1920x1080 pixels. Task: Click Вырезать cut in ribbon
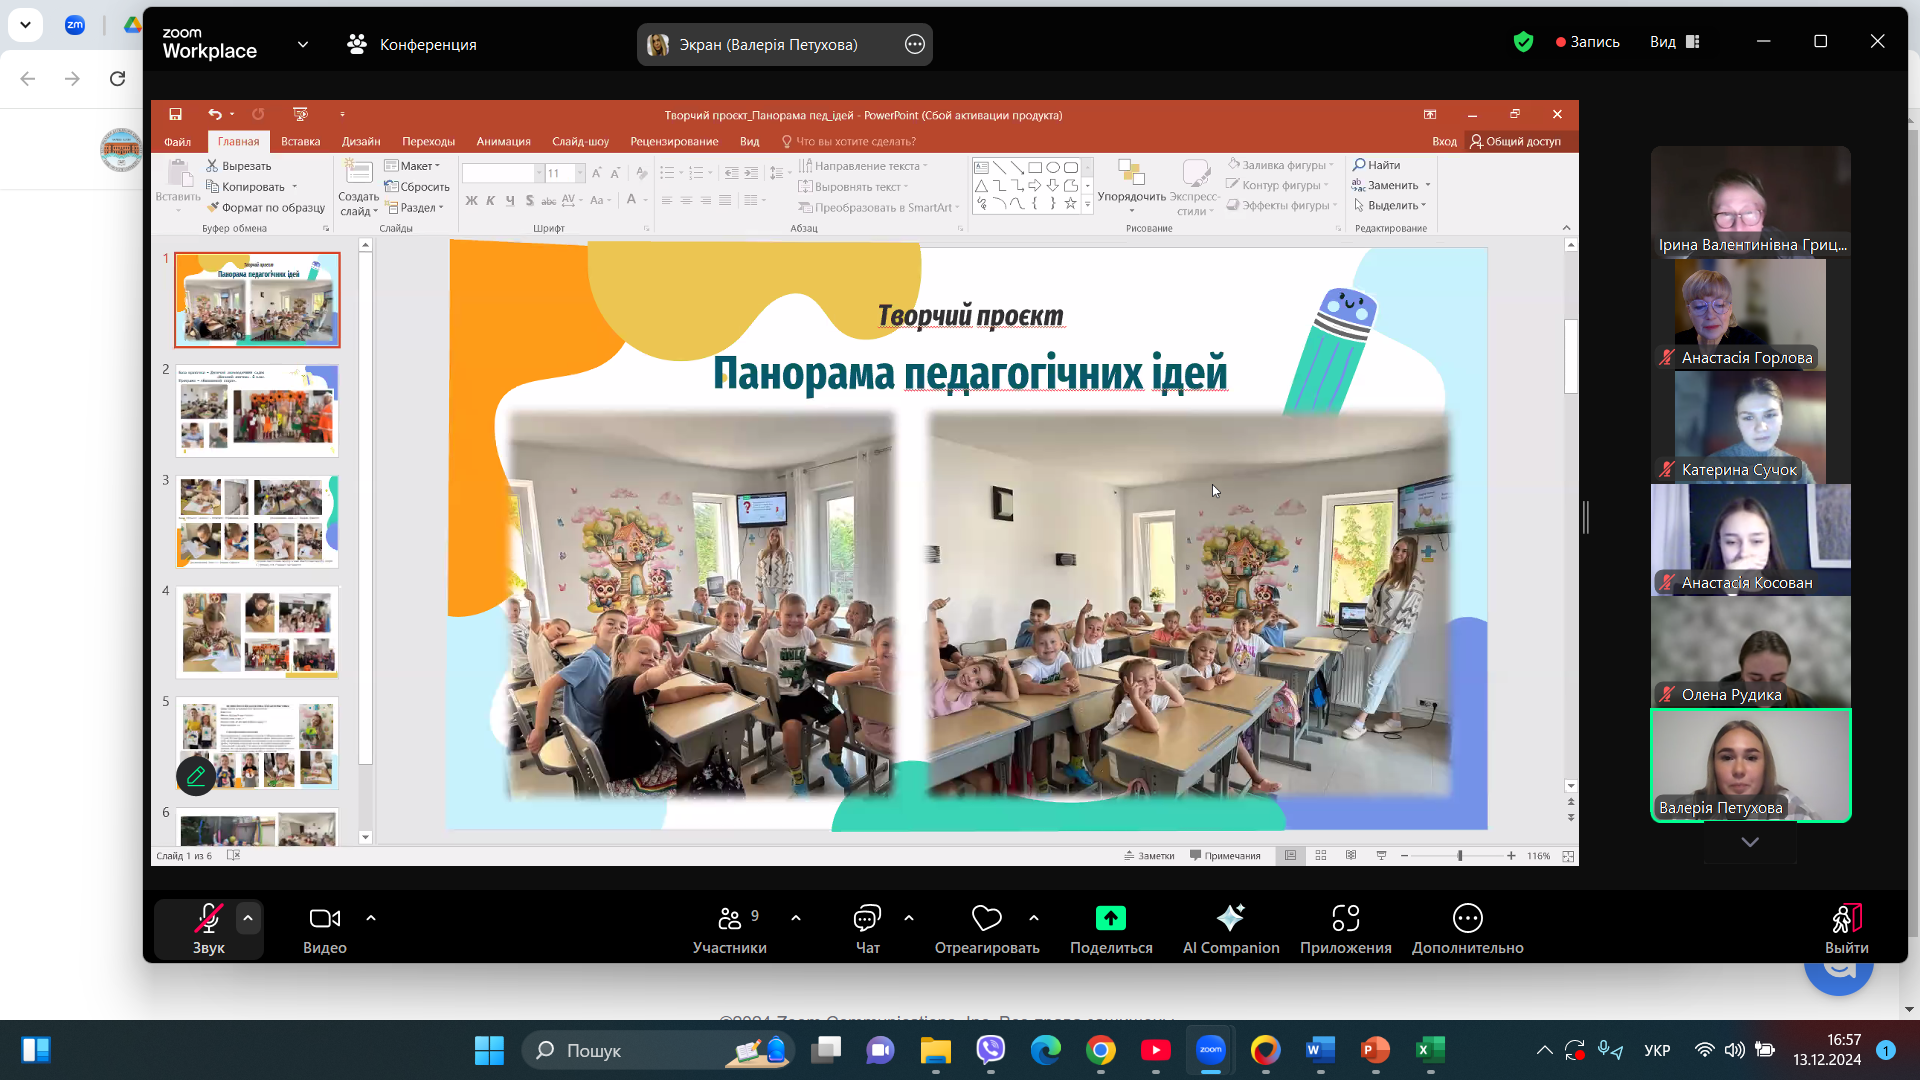(x=238, y=166)
